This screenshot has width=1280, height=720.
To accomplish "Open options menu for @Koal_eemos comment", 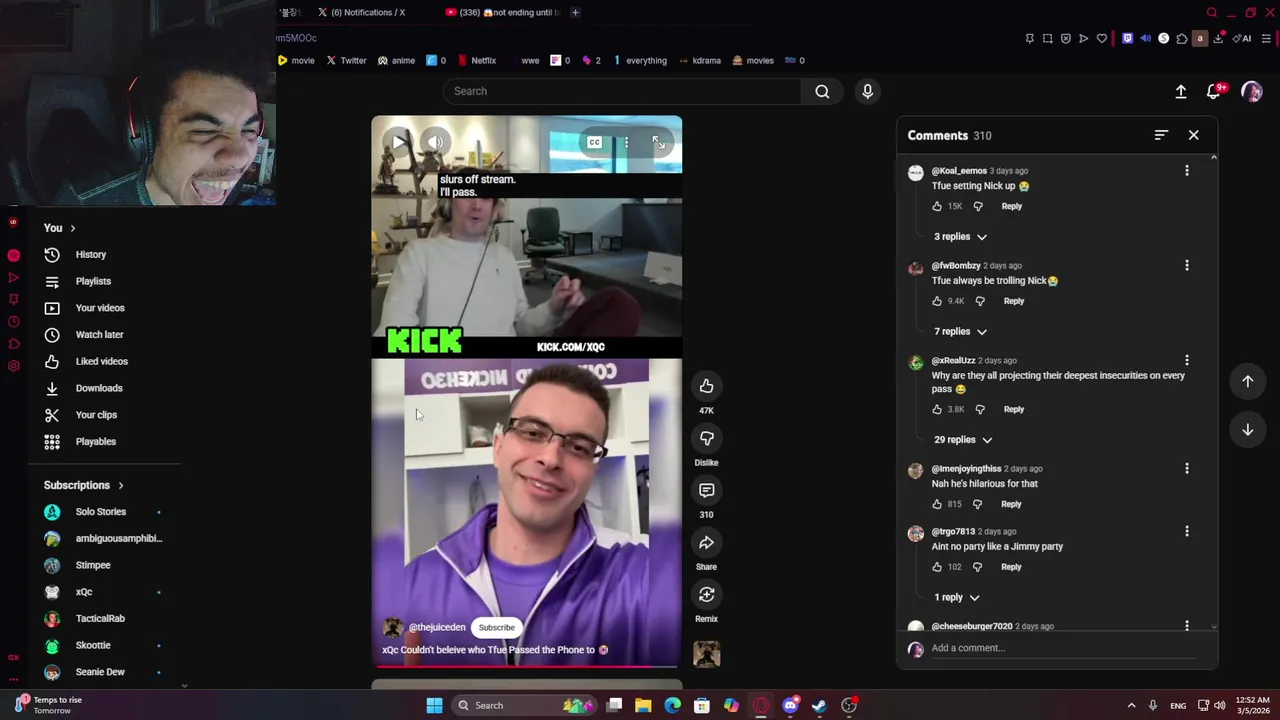I will coord(1187,171).
